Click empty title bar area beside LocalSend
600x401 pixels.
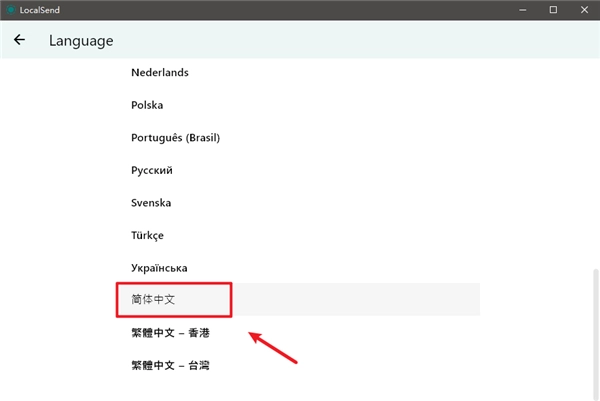click(x=280, y=9)
